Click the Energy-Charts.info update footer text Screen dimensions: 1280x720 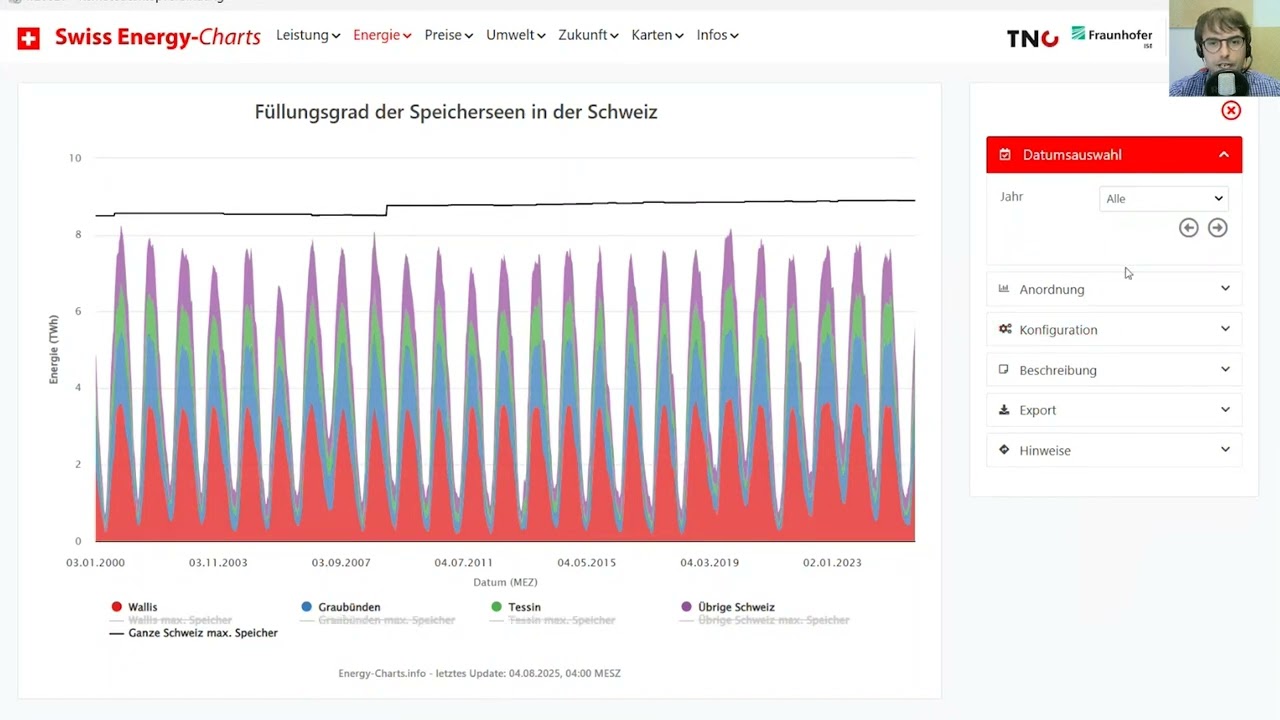(479, 673)
